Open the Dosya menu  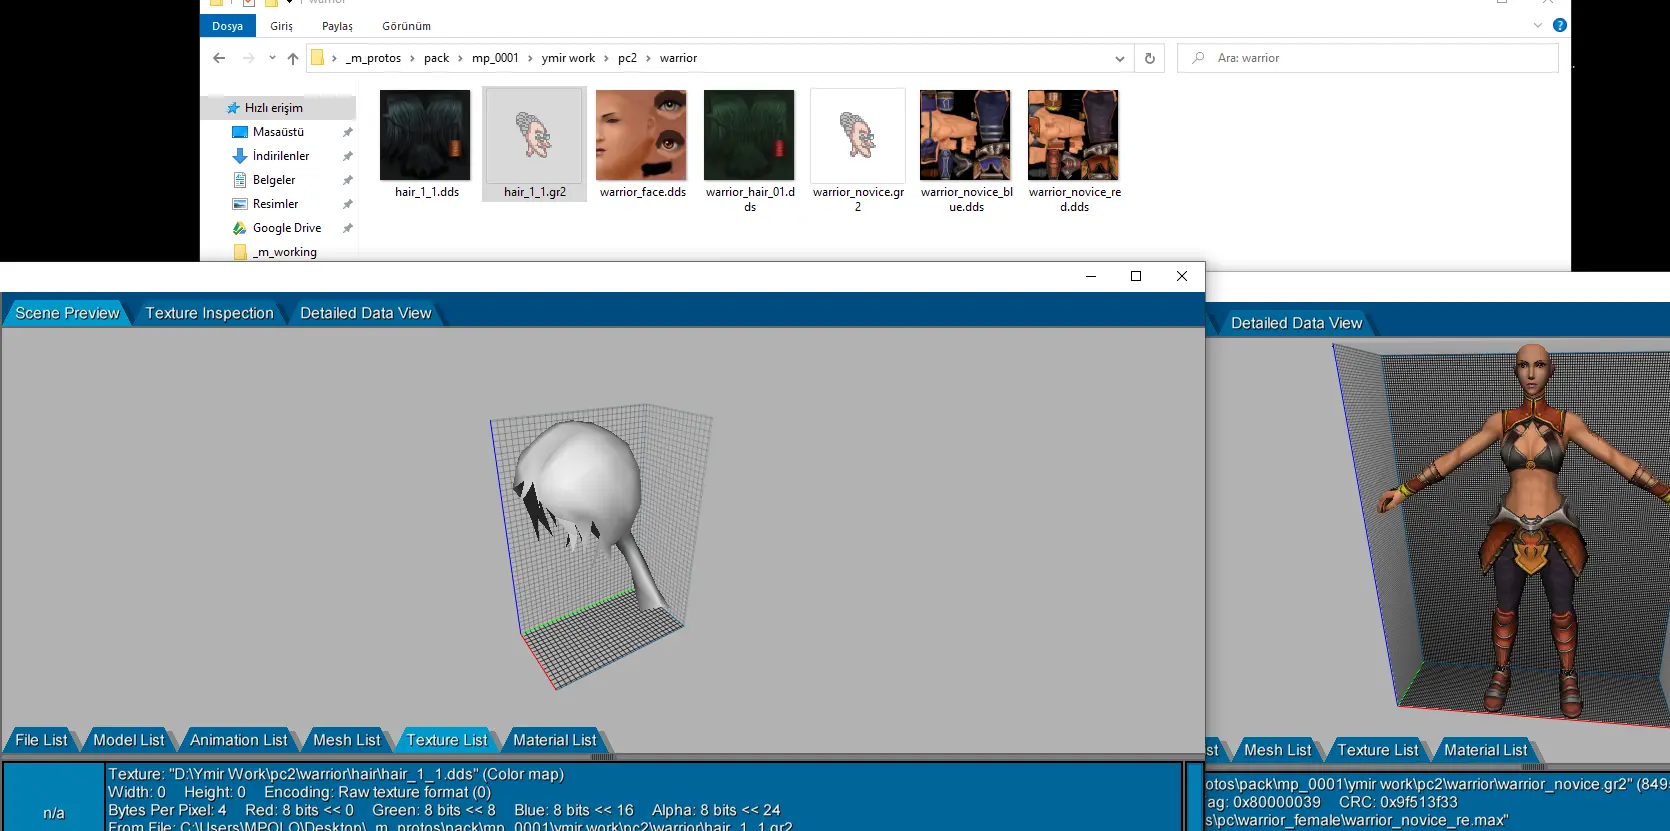tap(227, 26)
